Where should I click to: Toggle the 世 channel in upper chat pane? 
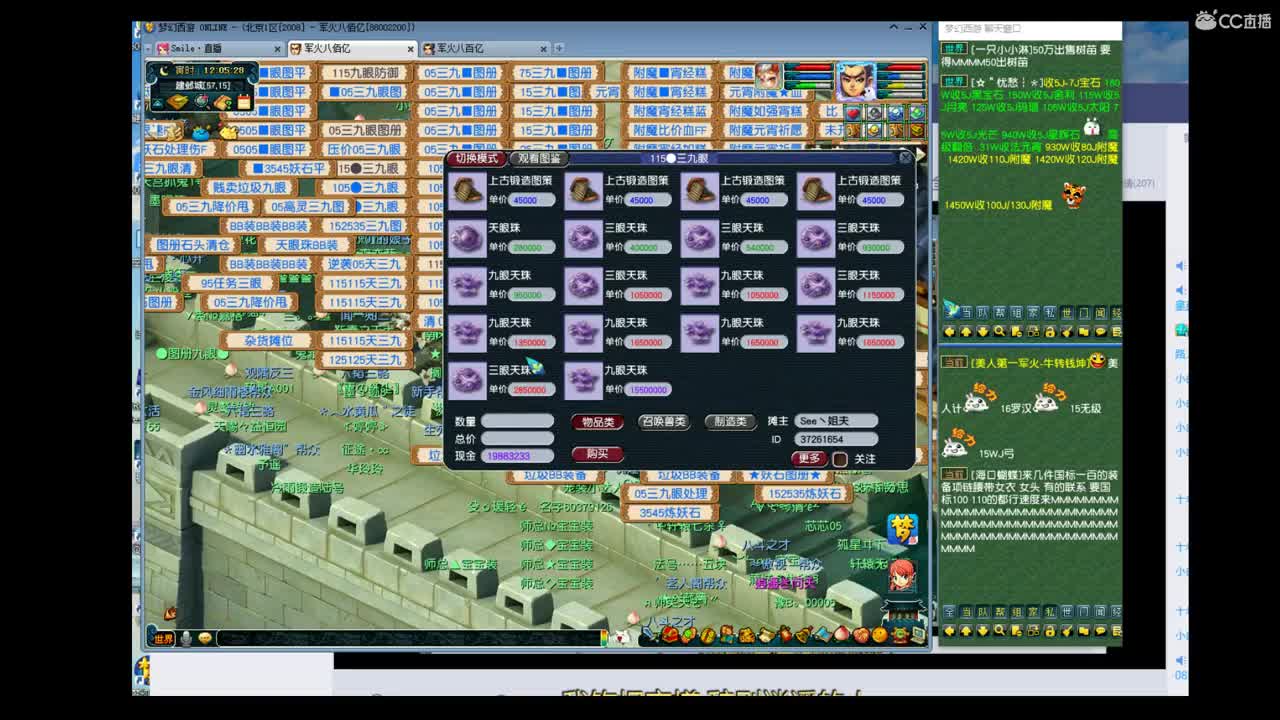1067,313
